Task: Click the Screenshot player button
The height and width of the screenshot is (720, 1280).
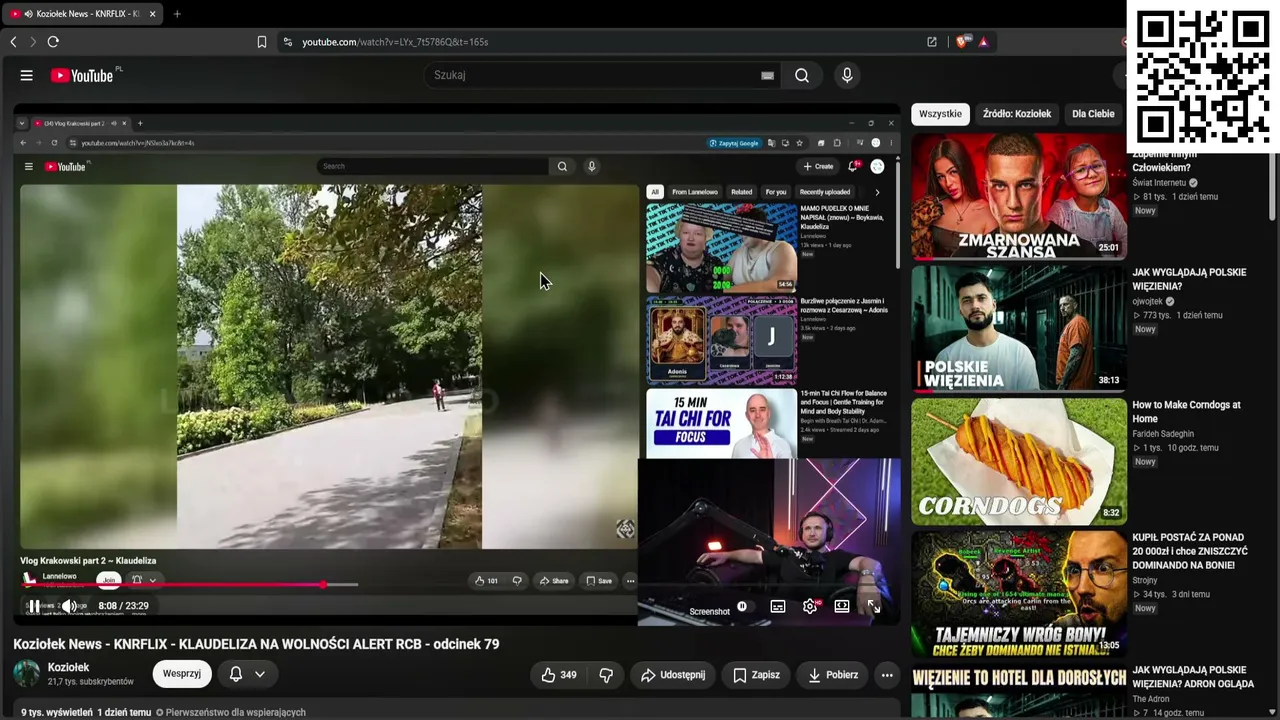Action: [710, 612]
